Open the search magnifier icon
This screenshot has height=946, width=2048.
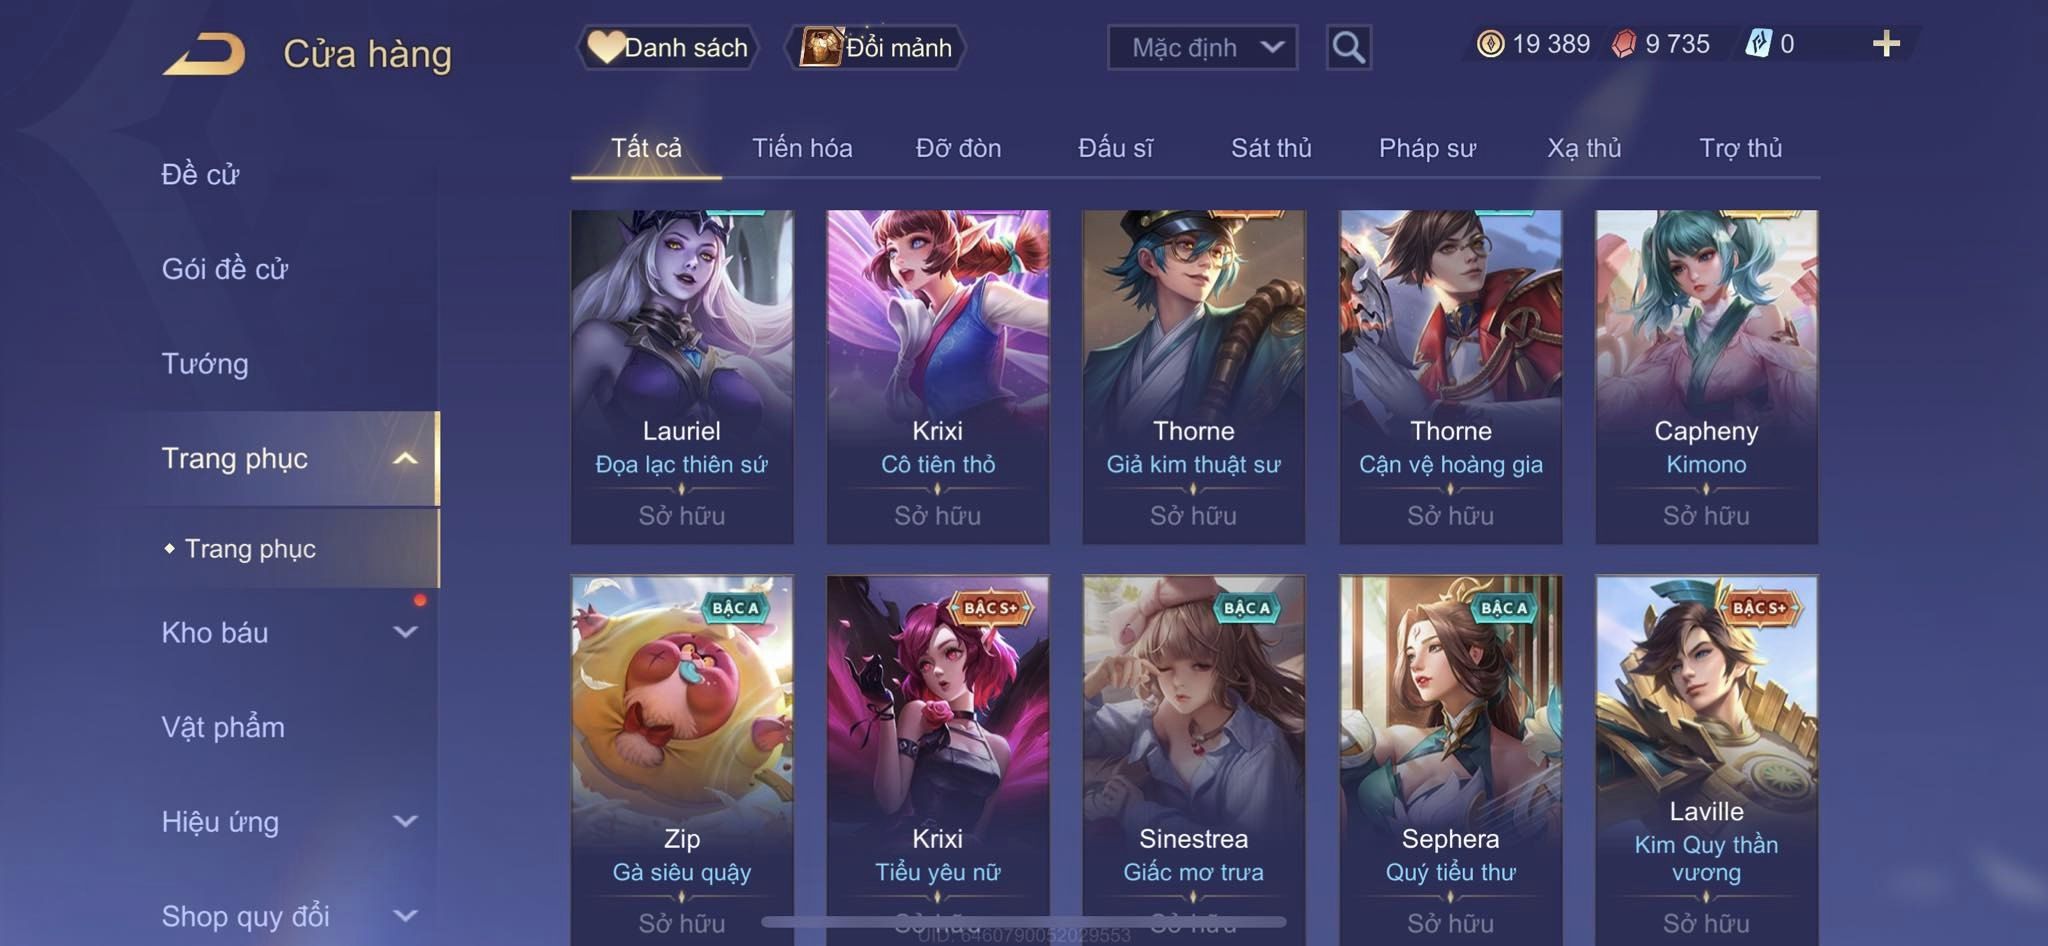click(1348, 47)
